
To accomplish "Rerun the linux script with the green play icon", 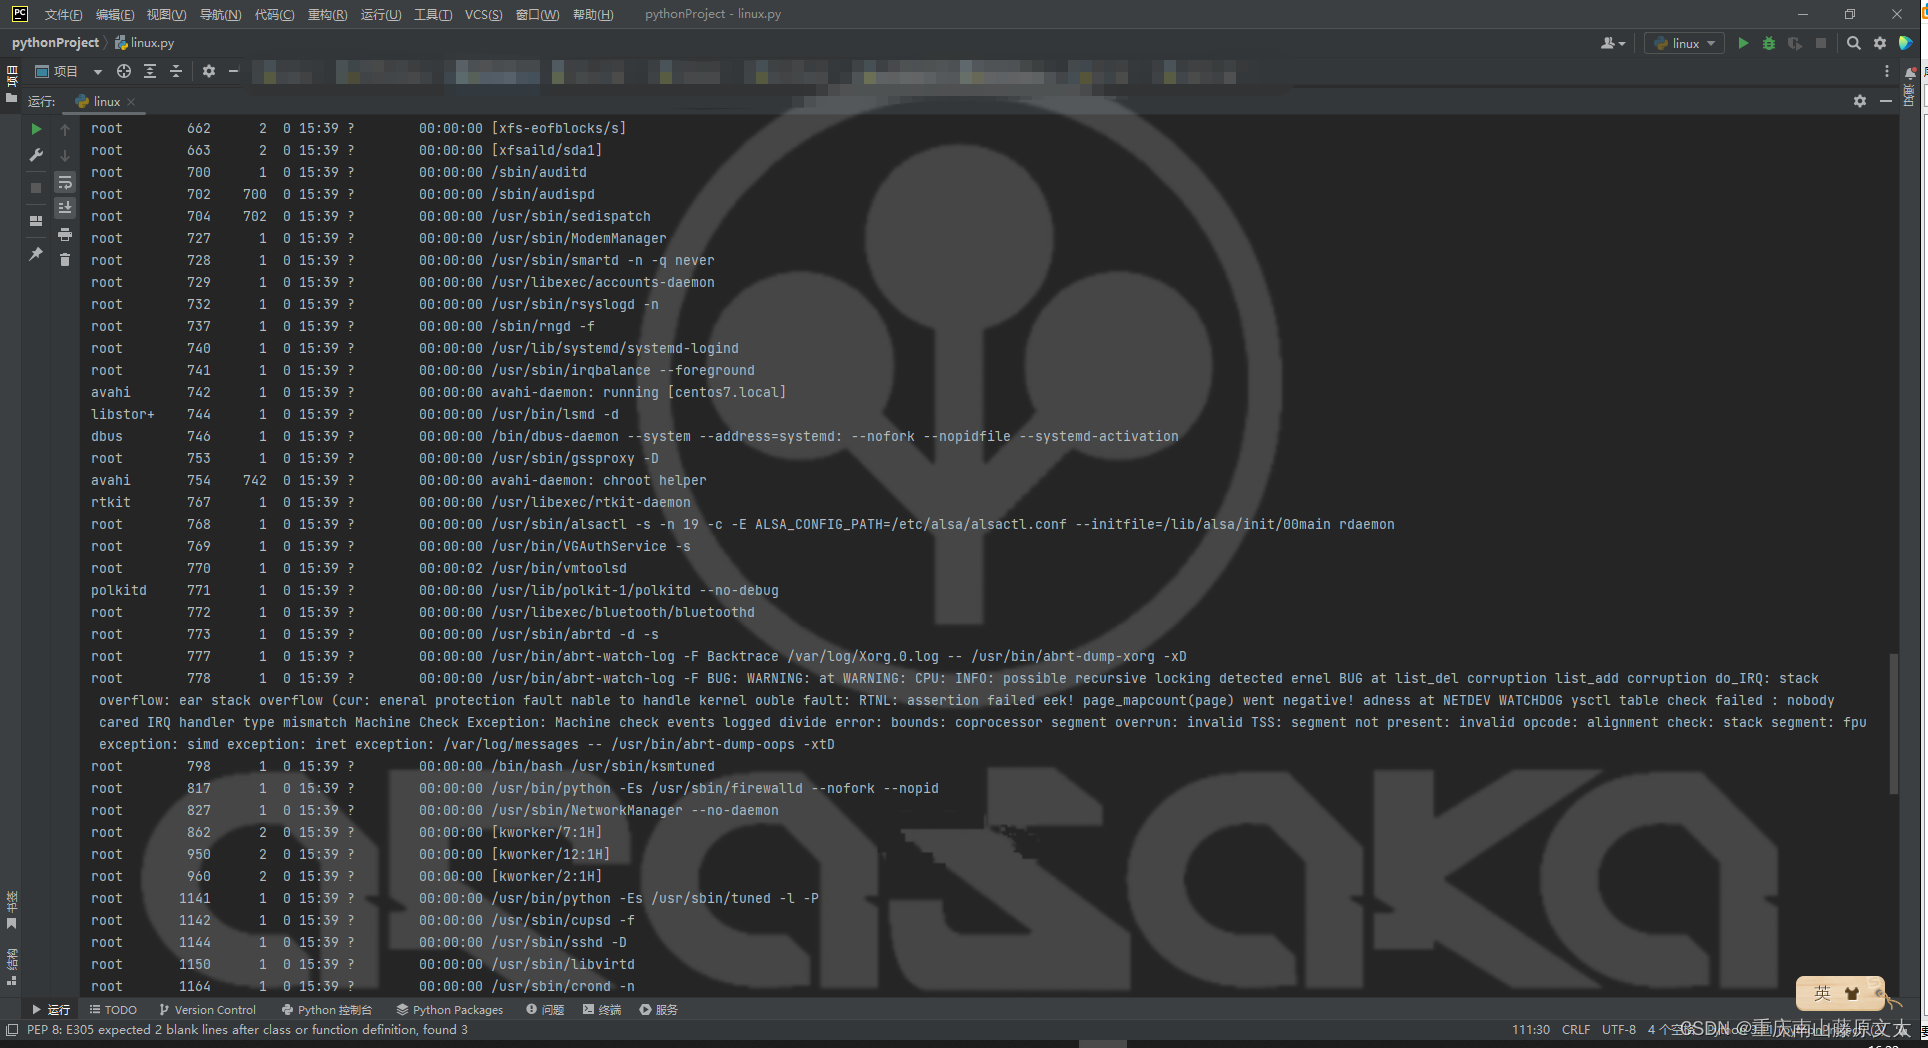I will point(1744,44).
